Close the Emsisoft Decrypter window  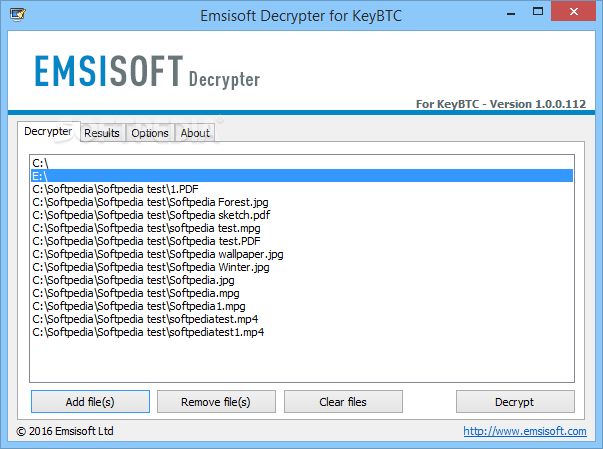[x=573, y=12]
